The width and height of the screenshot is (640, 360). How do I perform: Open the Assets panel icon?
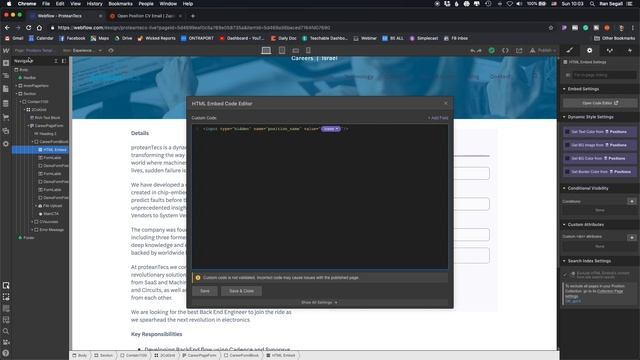6,131
